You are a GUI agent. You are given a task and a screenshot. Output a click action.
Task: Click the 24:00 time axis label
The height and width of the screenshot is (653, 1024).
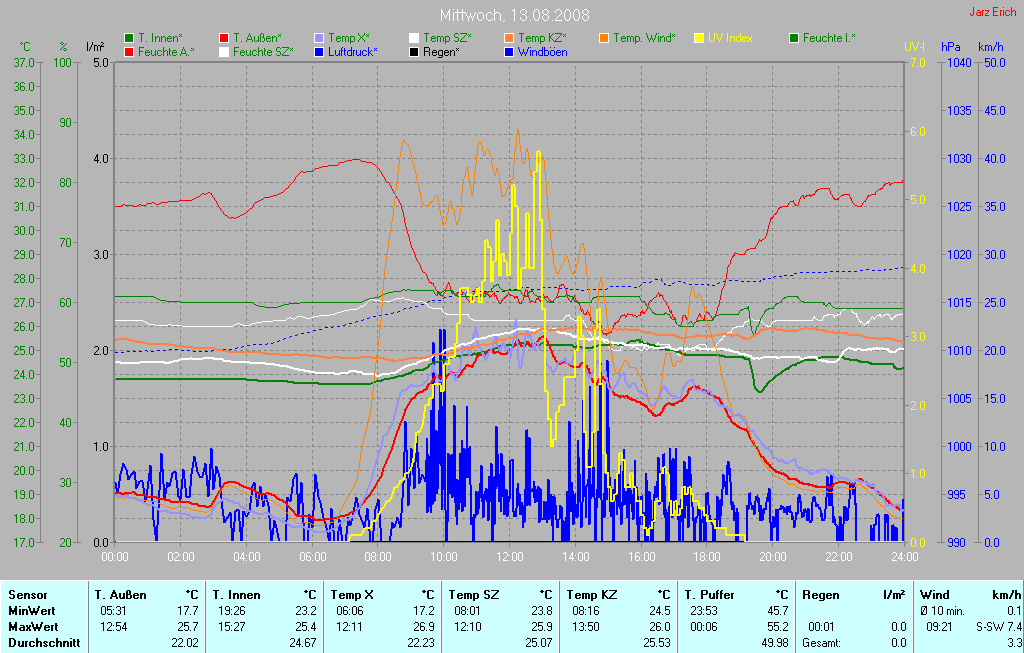coord(904,557)
